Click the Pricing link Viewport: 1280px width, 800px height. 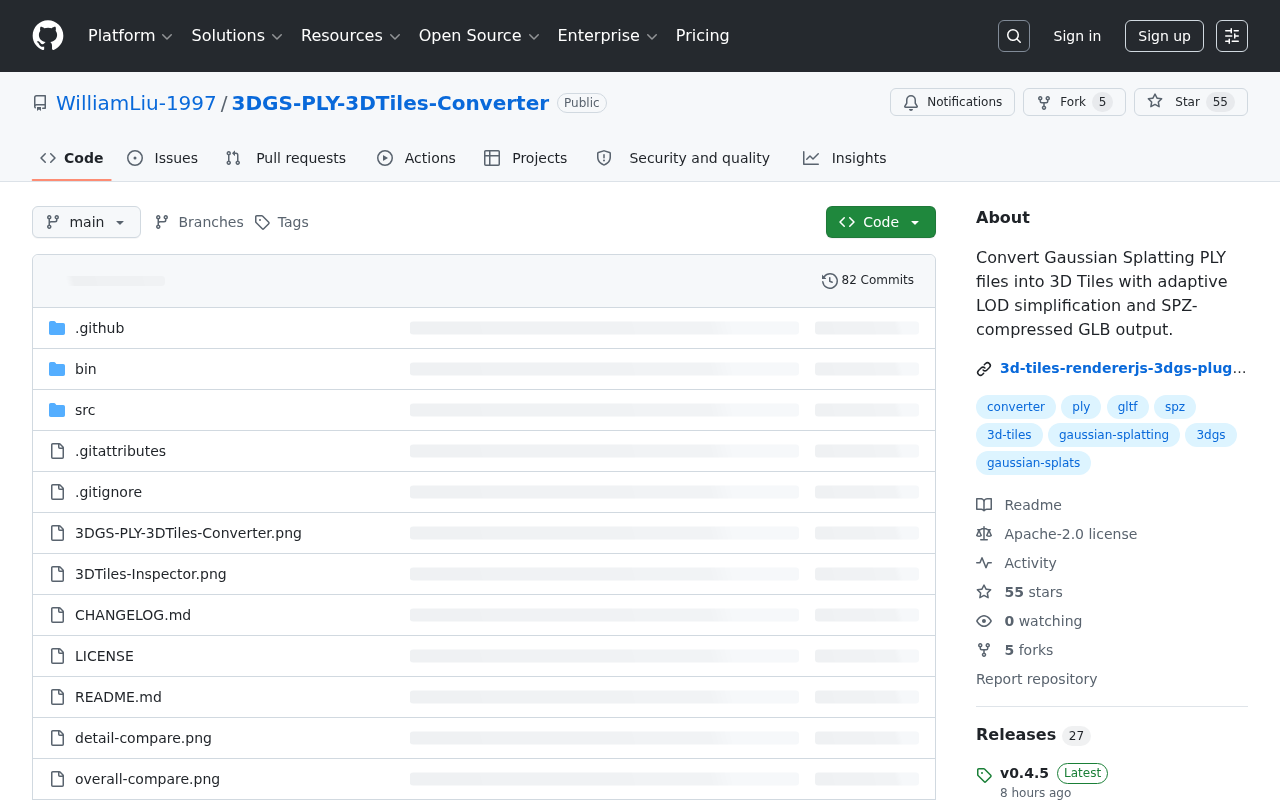click(703, 36)
